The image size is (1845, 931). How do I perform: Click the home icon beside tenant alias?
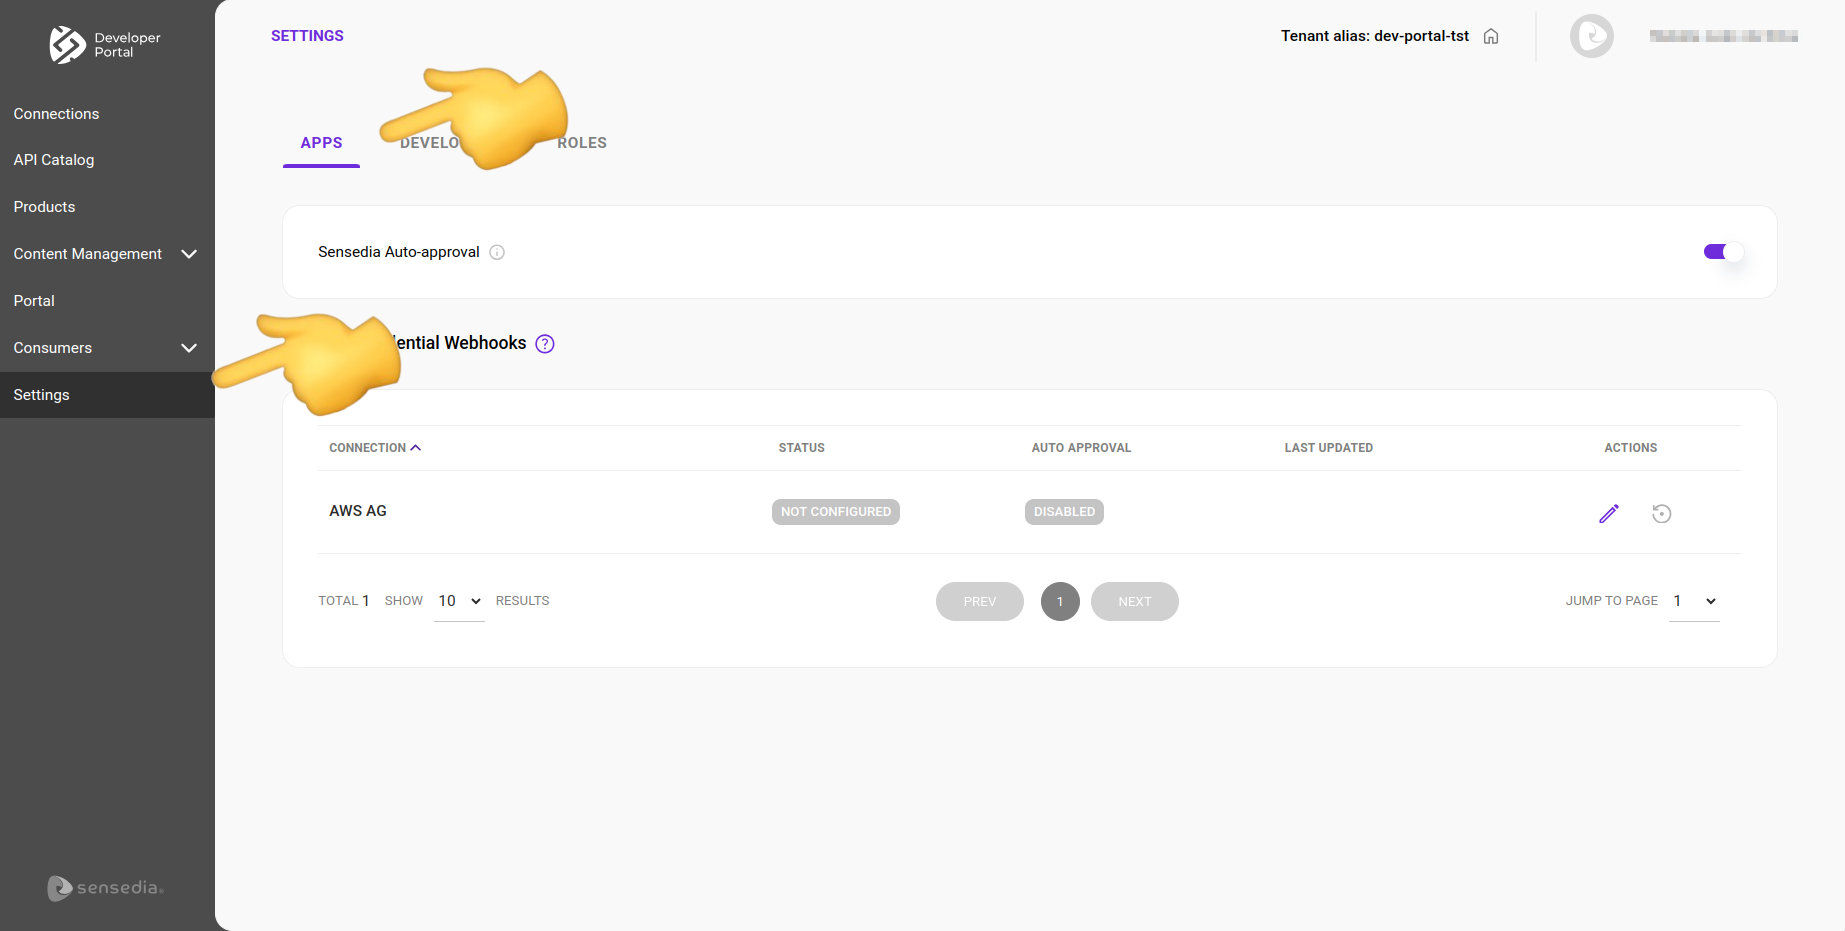[x=1491, y=37]
